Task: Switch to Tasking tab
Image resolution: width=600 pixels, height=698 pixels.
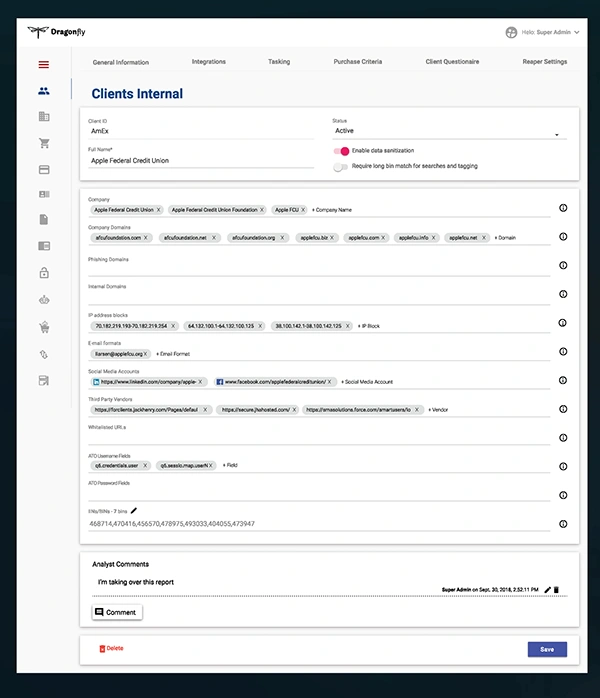Action: (279, 61)
